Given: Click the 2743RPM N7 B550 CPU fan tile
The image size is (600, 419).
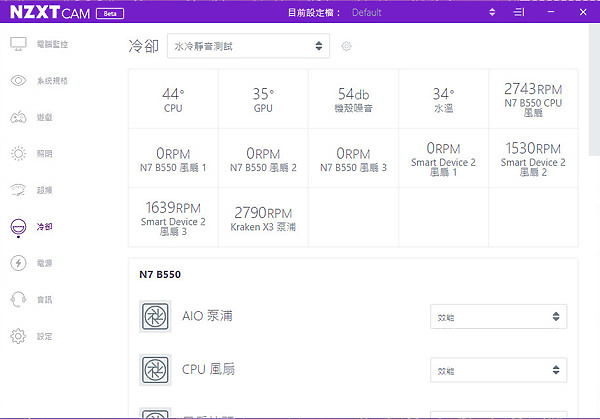Looking at the screenshot, I should pos(533,99).
